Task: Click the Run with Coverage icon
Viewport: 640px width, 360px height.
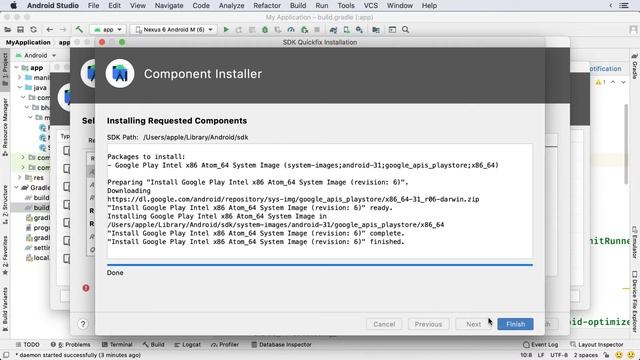Action: pyautogui.click(x=278, y=29)
